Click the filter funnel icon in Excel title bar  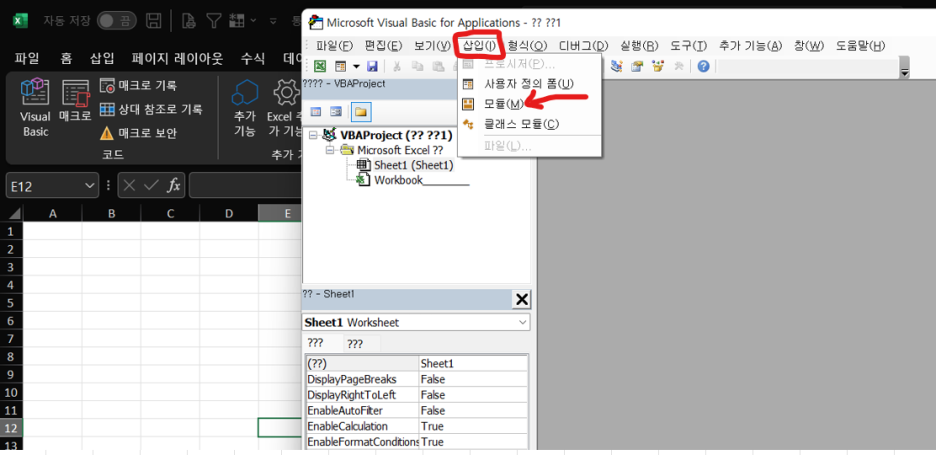point(214,21)
